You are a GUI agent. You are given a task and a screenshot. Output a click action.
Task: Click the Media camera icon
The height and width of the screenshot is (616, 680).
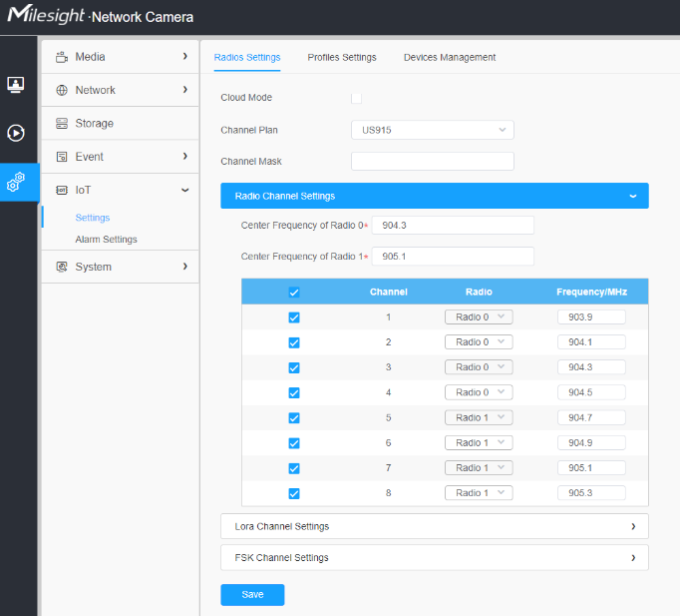point(62,57)
